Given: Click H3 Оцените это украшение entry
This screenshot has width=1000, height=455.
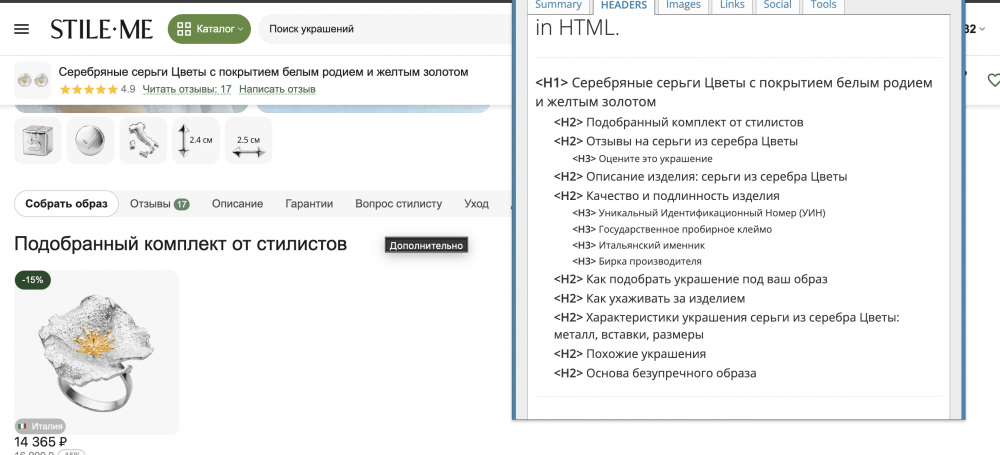Looking at the screenshot, I should pos(642,159).
